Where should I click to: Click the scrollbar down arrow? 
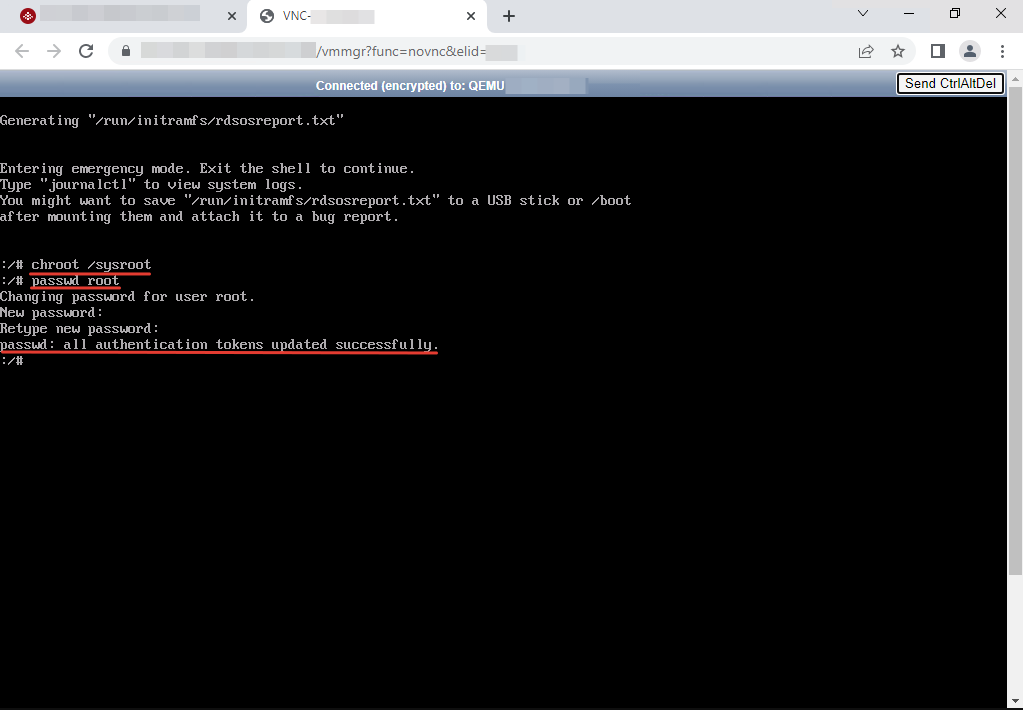coord(1015,700)
